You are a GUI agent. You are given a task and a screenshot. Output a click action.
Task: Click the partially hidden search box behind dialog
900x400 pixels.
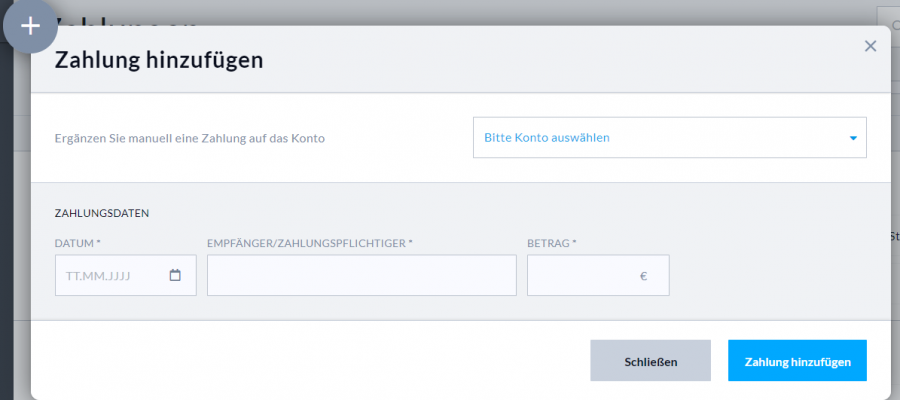coord(888,17)
